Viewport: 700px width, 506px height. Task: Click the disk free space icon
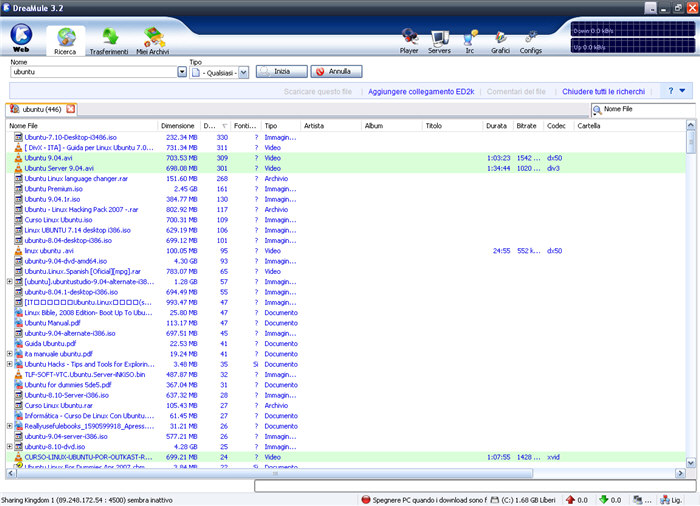point(494,500)
